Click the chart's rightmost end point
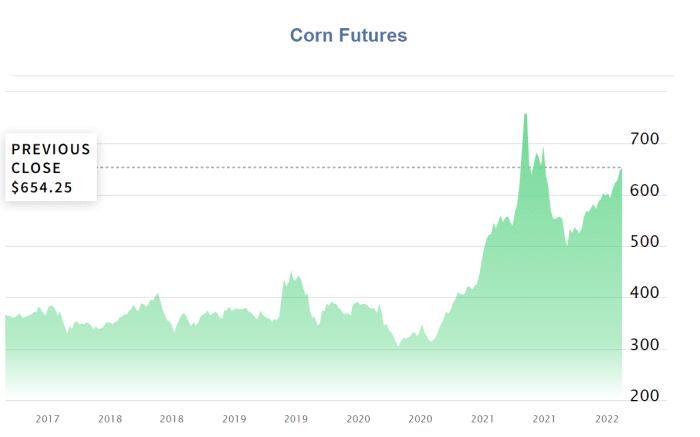700x437 pixels. pos(621,168)
